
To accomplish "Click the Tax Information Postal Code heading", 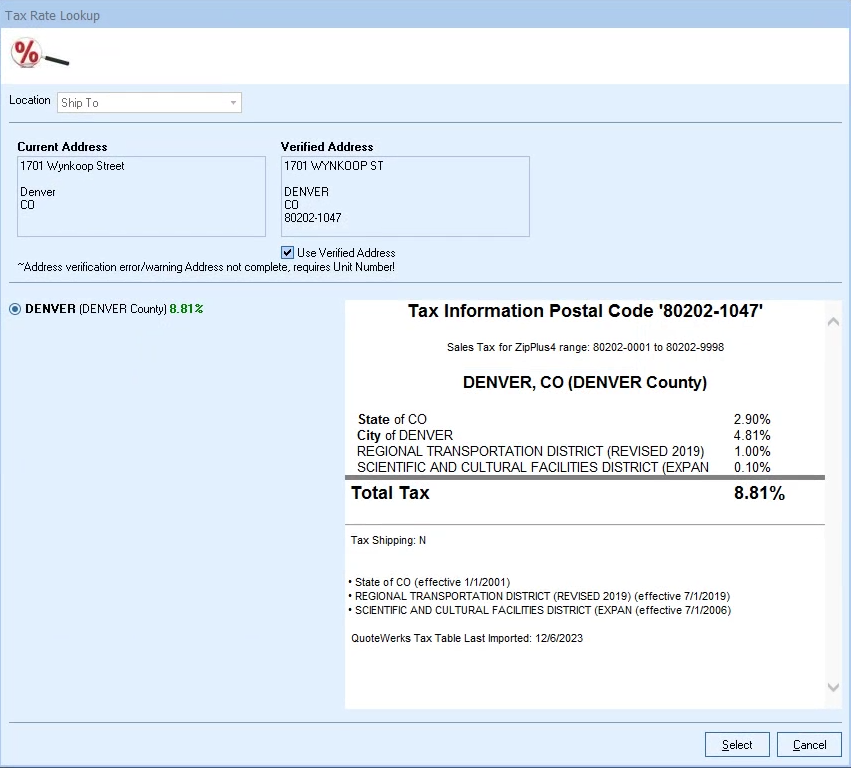I will pyautogui.click(x=585, y=312).
